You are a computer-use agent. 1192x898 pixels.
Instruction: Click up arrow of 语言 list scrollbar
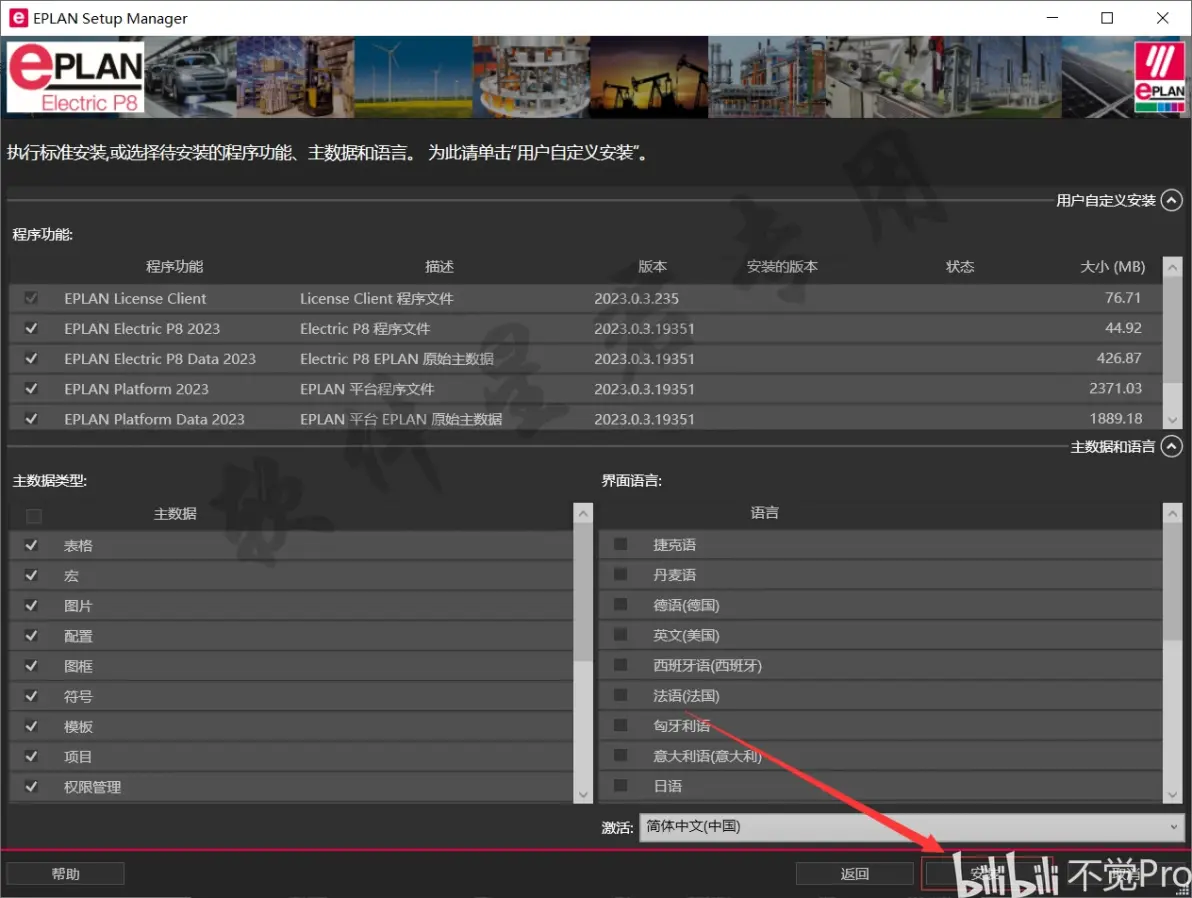(x=1172, y=513)
